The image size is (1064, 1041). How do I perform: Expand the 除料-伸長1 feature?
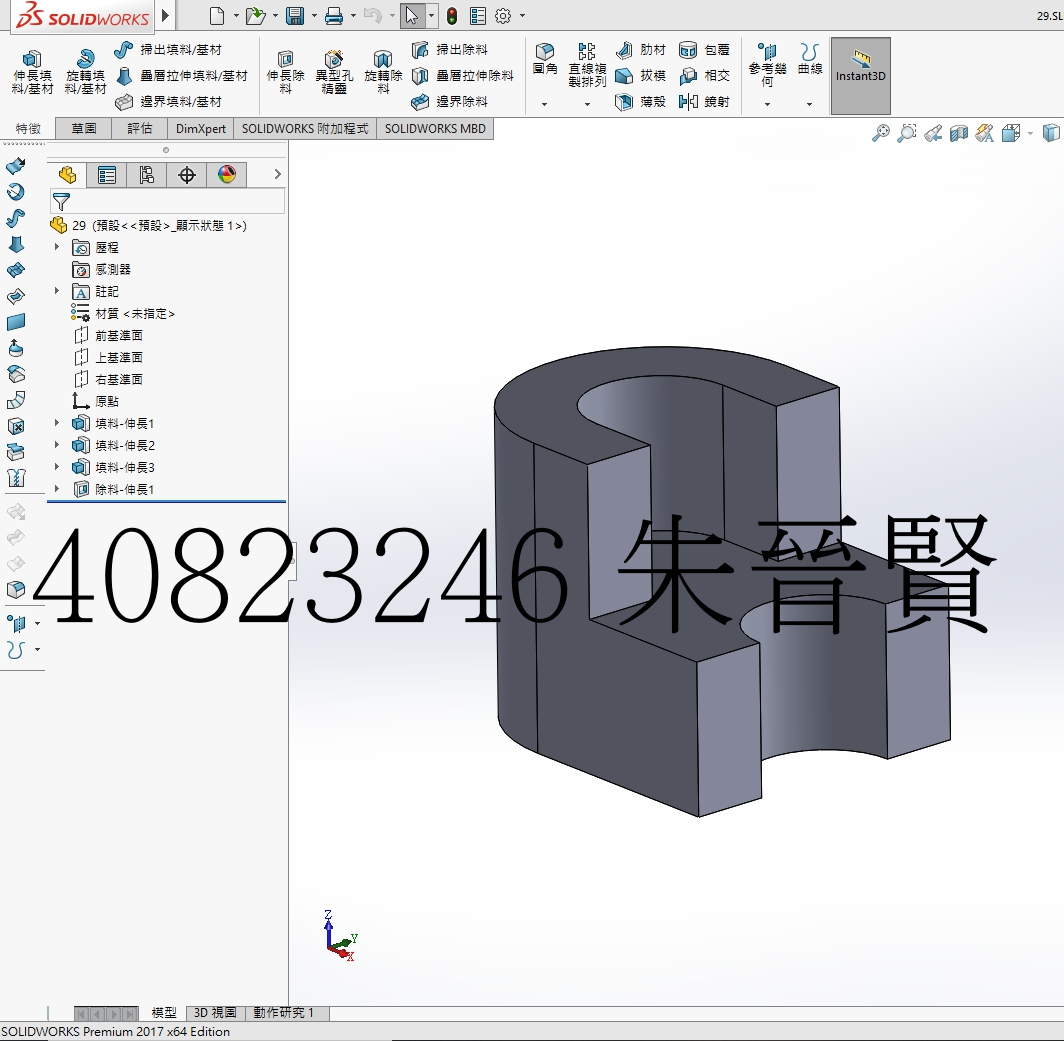pos(57,489)
